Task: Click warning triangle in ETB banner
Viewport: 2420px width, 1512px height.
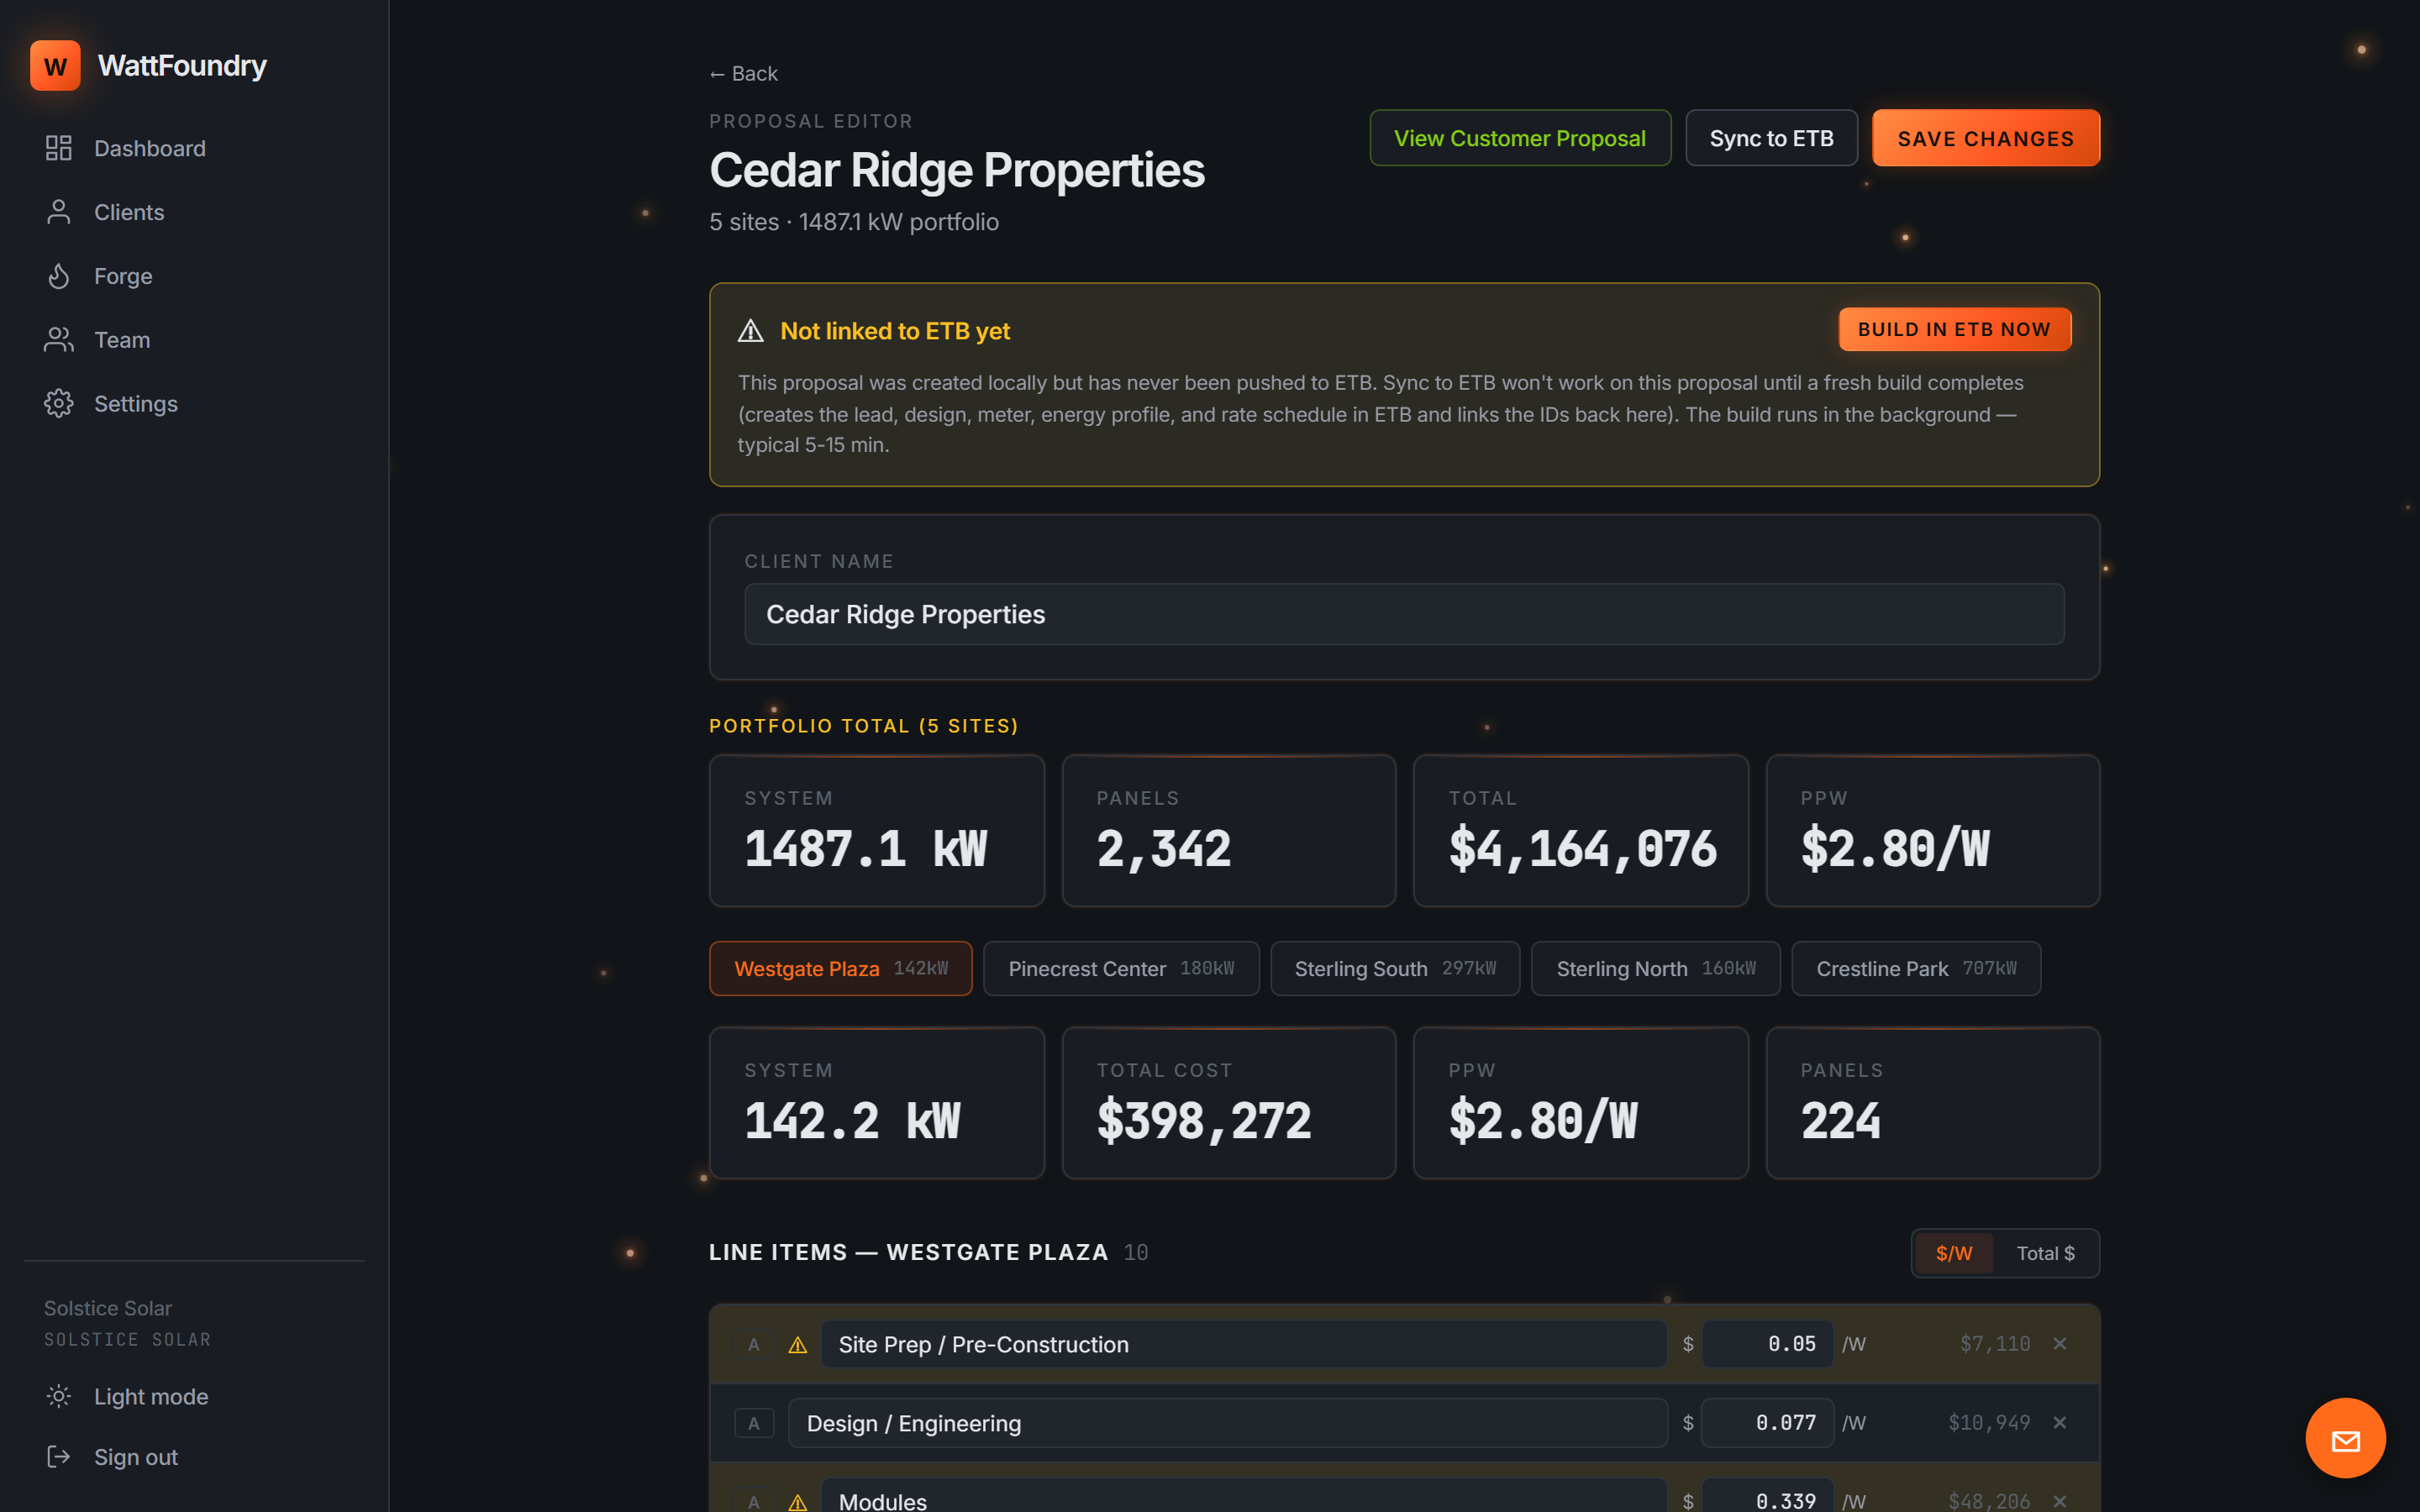Action: point(750,331)
